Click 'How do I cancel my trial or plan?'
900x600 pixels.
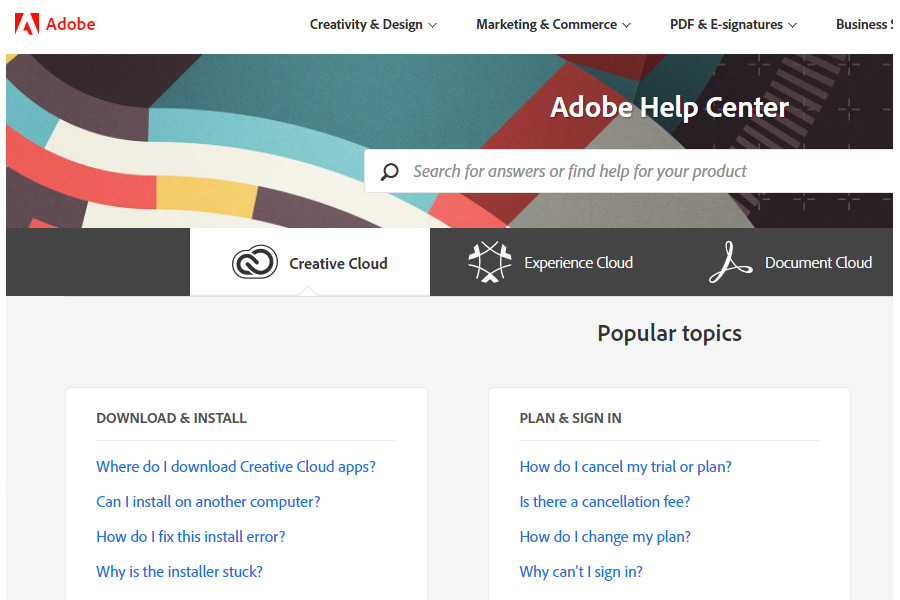pos(625,467)
